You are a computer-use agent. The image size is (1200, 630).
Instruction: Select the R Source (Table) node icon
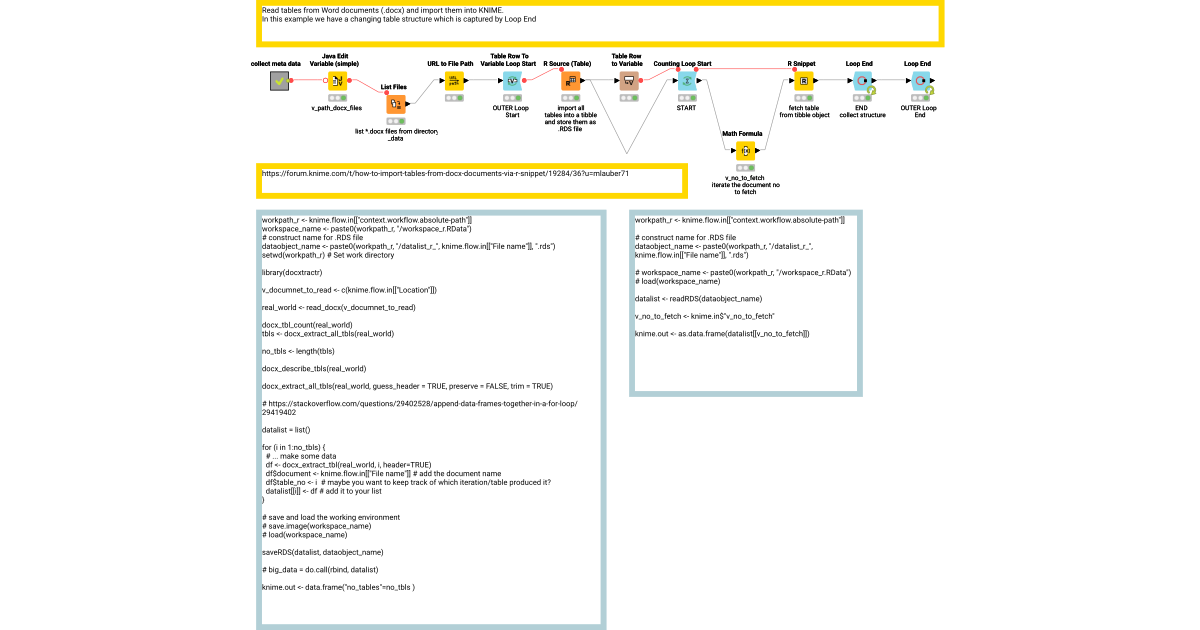coord(571,82)
